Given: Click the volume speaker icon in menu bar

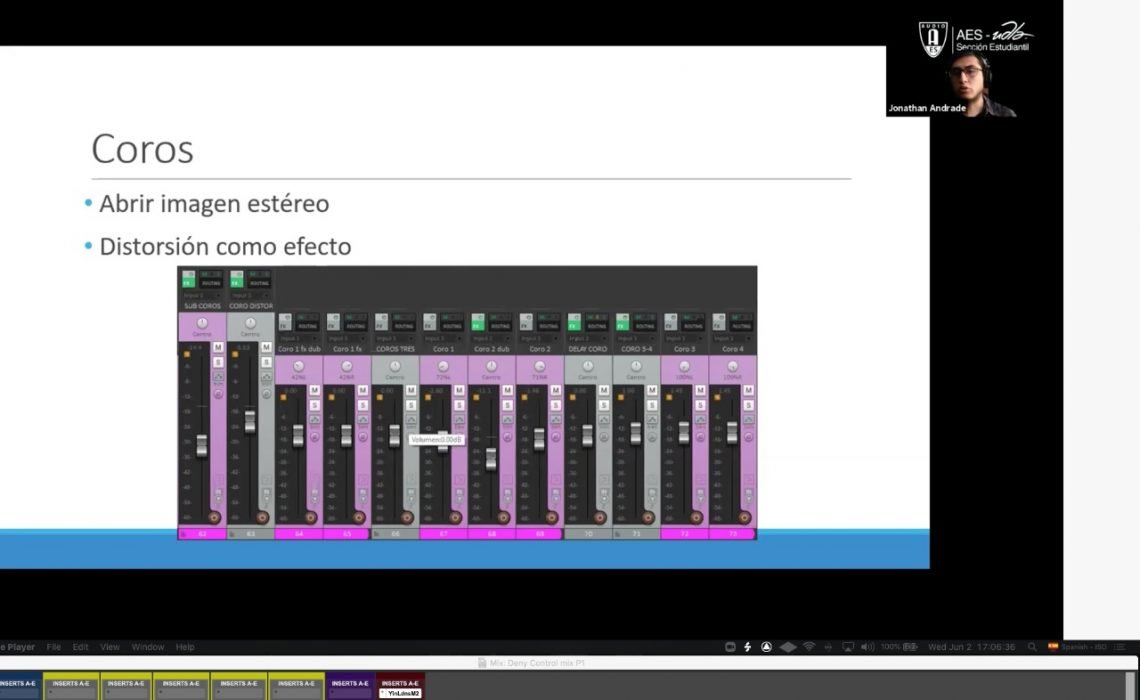Looking at the screenshot, I should click(x=867, y=647).
